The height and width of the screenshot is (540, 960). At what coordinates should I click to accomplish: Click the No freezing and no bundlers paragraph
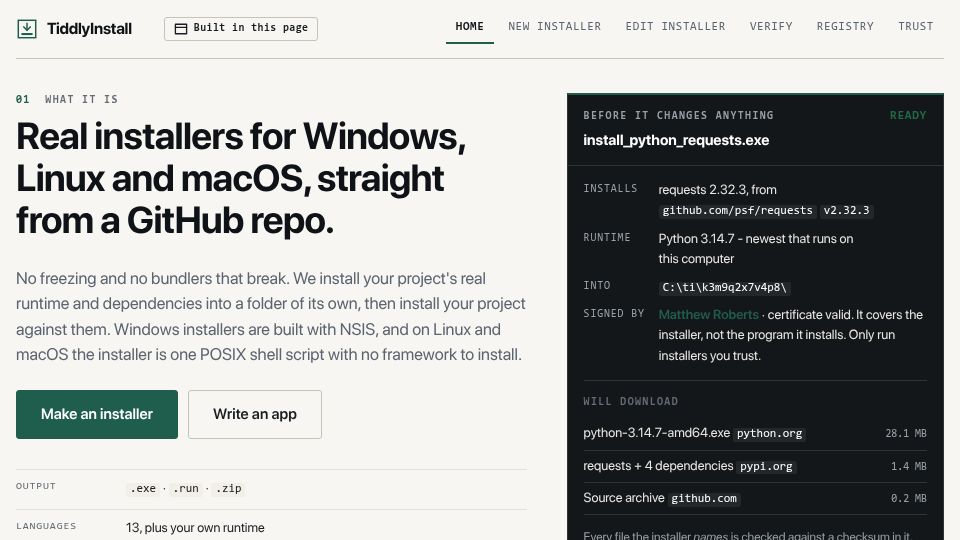271,317
